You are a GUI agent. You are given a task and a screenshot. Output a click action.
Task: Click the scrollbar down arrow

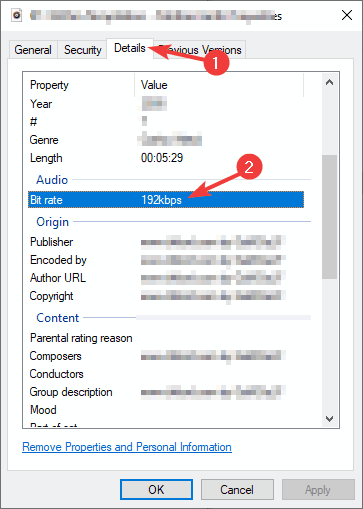(x=329, y=419)
